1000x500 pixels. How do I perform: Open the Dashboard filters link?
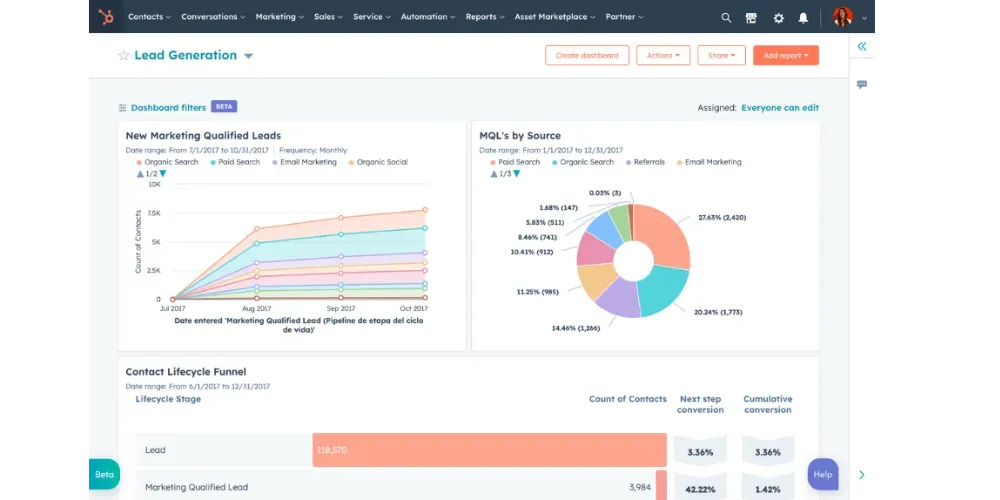click(168, 108)
